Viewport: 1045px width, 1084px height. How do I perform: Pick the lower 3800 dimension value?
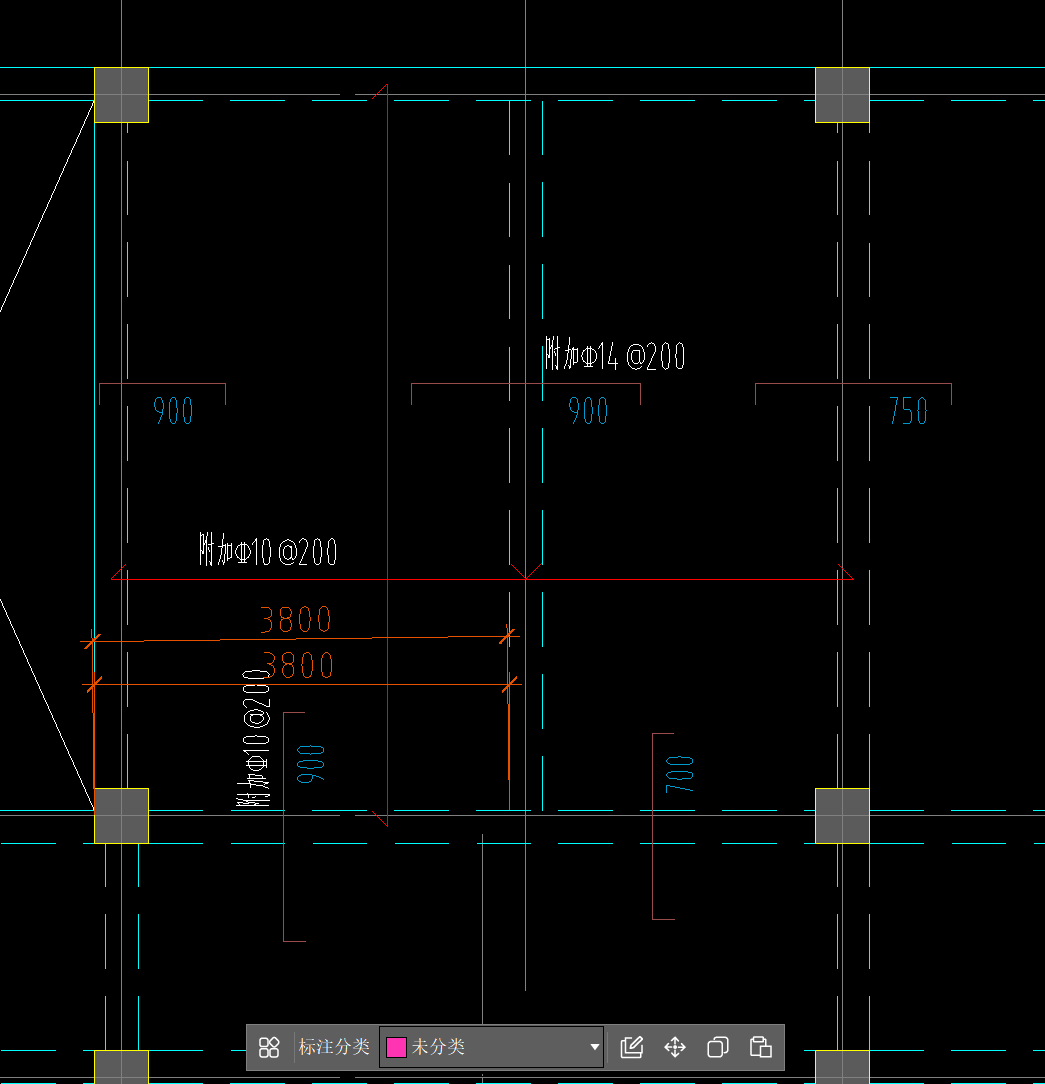click(x=299, y=666)
